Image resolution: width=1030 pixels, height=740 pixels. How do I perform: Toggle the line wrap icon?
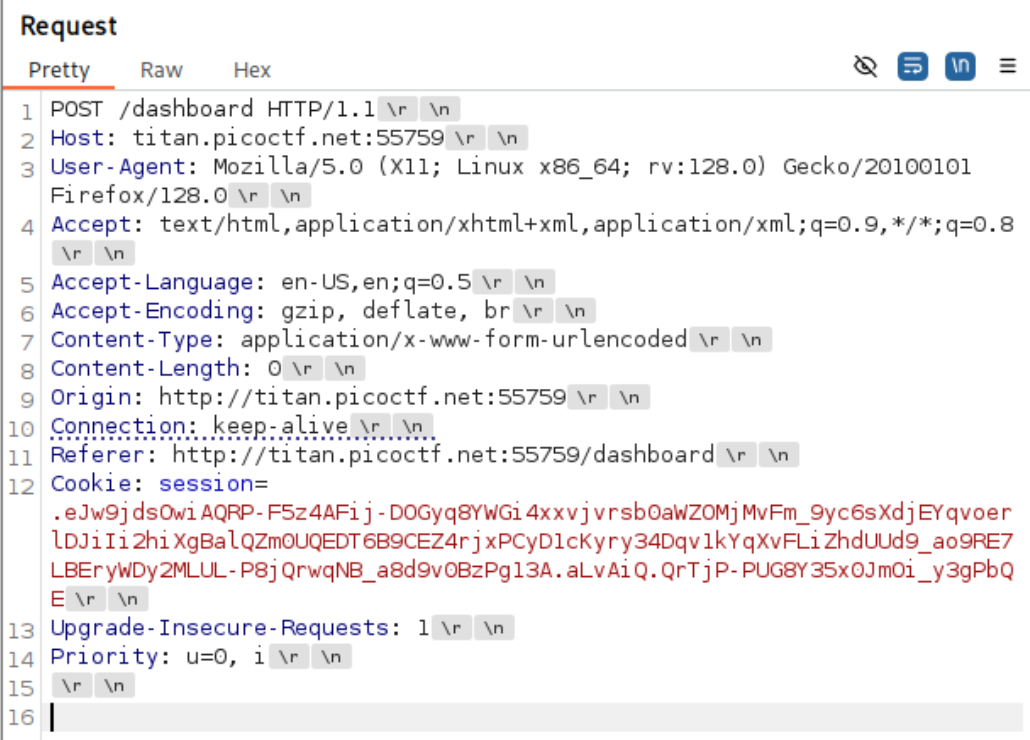click(912, 66)
